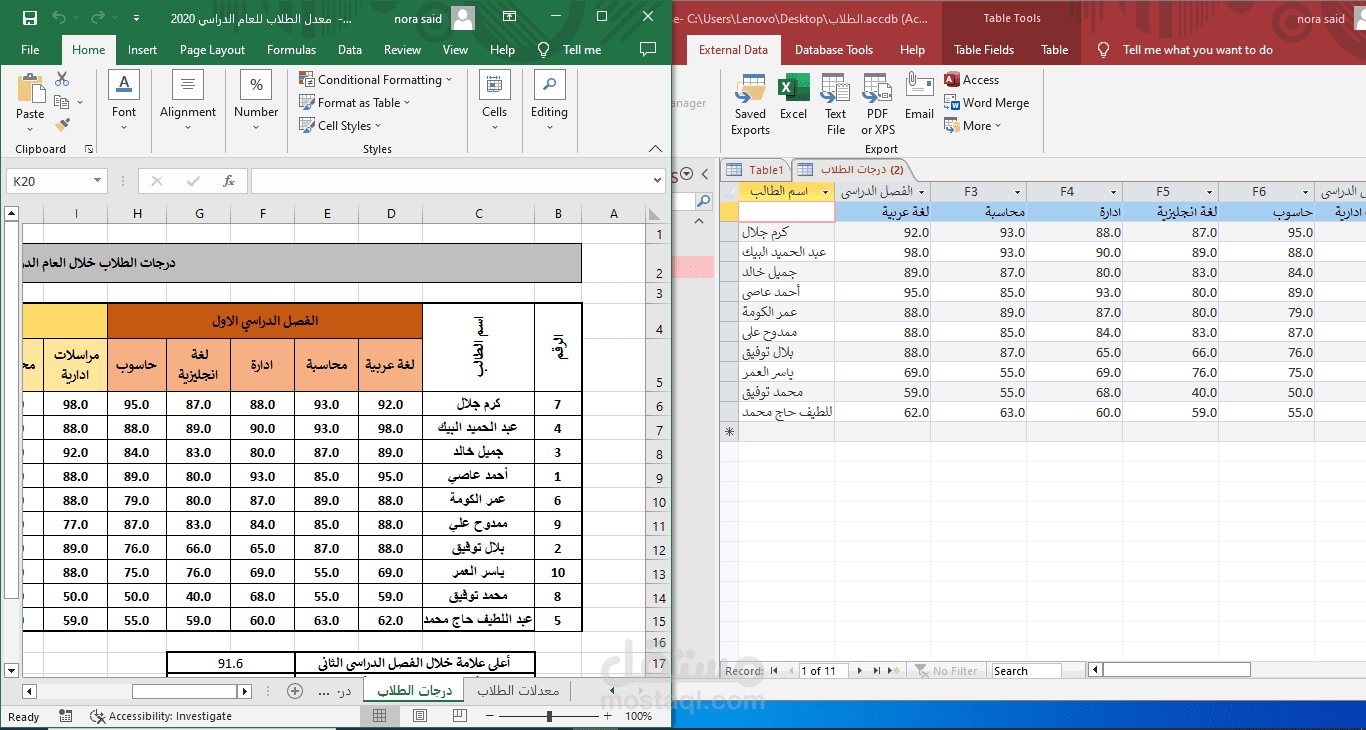Click Accessibility: Investigate in Excel status bar
This screenshot has width=1366, height=730.
click(161, 716)
